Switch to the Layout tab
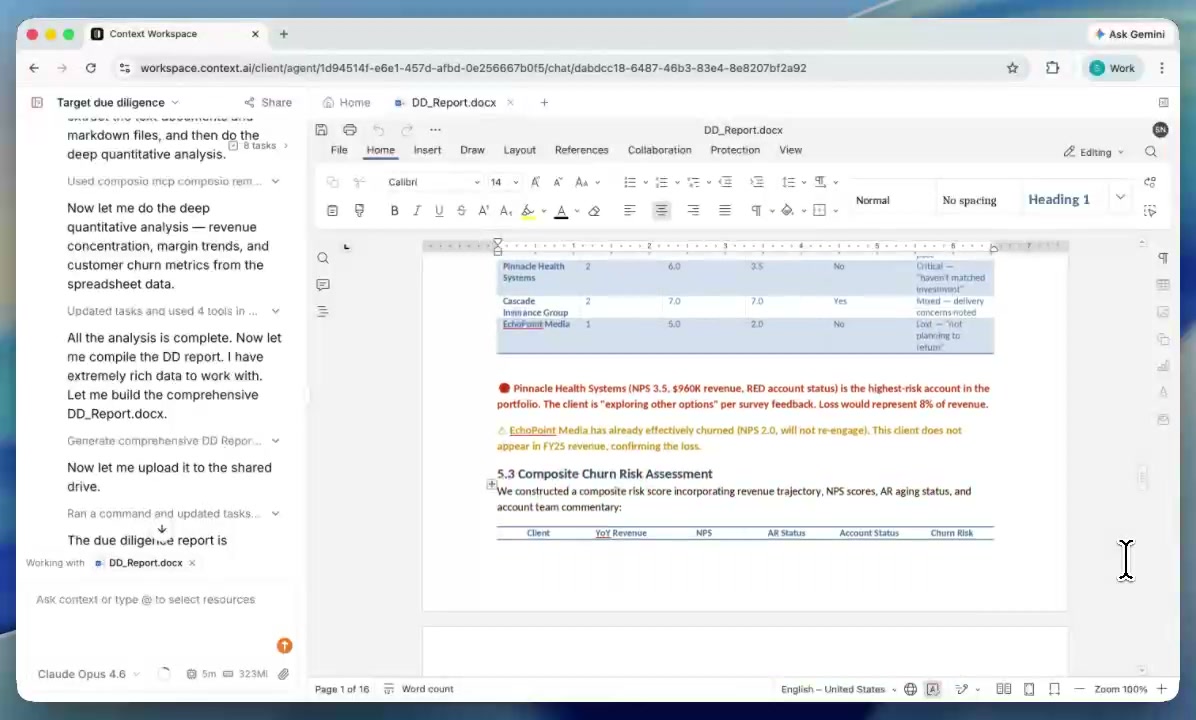Screen dimensions: 1196x720 point(519,150)
